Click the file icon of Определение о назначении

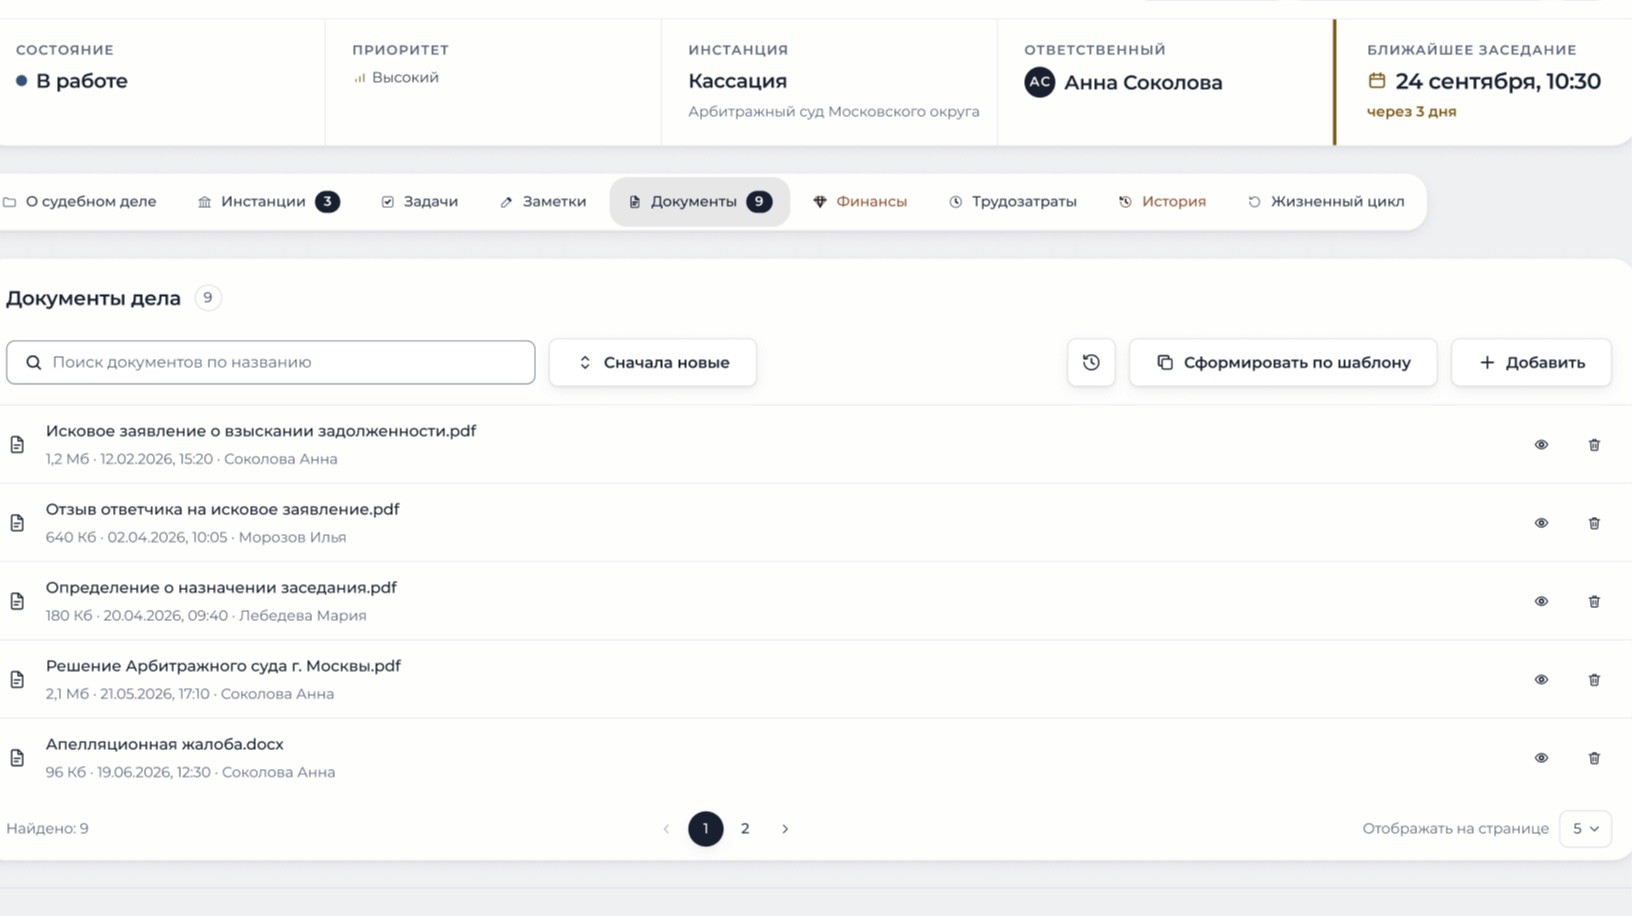pos(17,601)
